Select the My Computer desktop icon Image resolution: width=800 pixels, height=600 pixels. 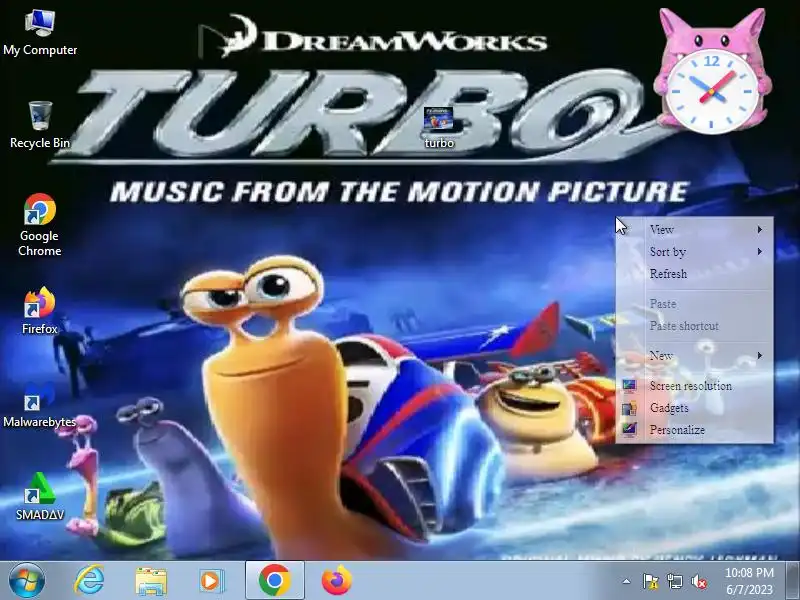40,33
